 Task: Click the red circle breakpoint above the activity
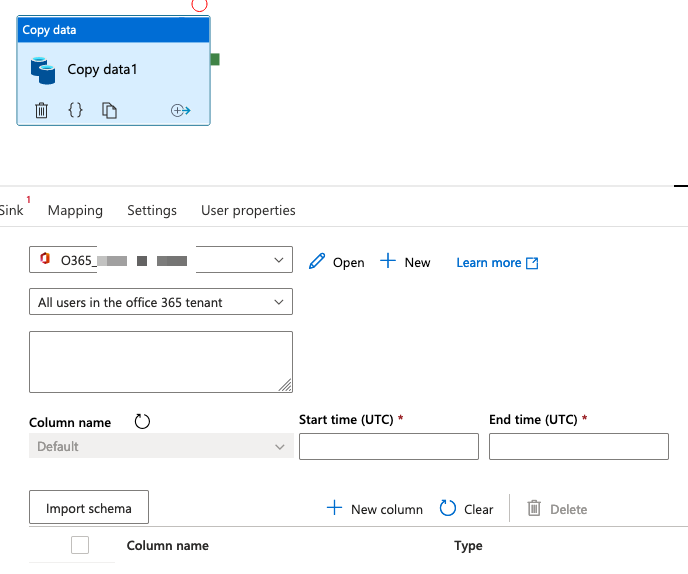click(200, 4)
